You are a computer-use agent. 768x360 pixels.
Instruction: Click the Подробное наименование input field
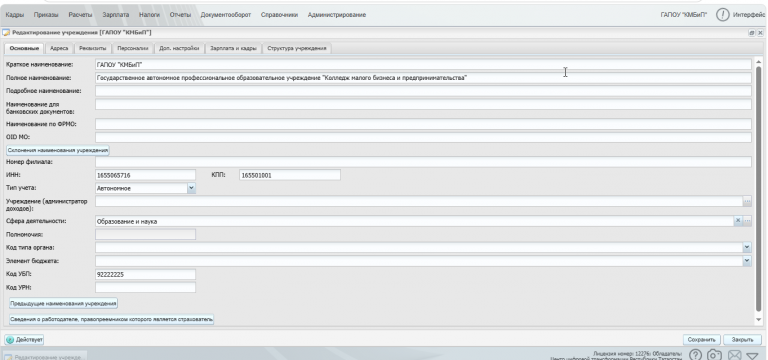[423, 91]
